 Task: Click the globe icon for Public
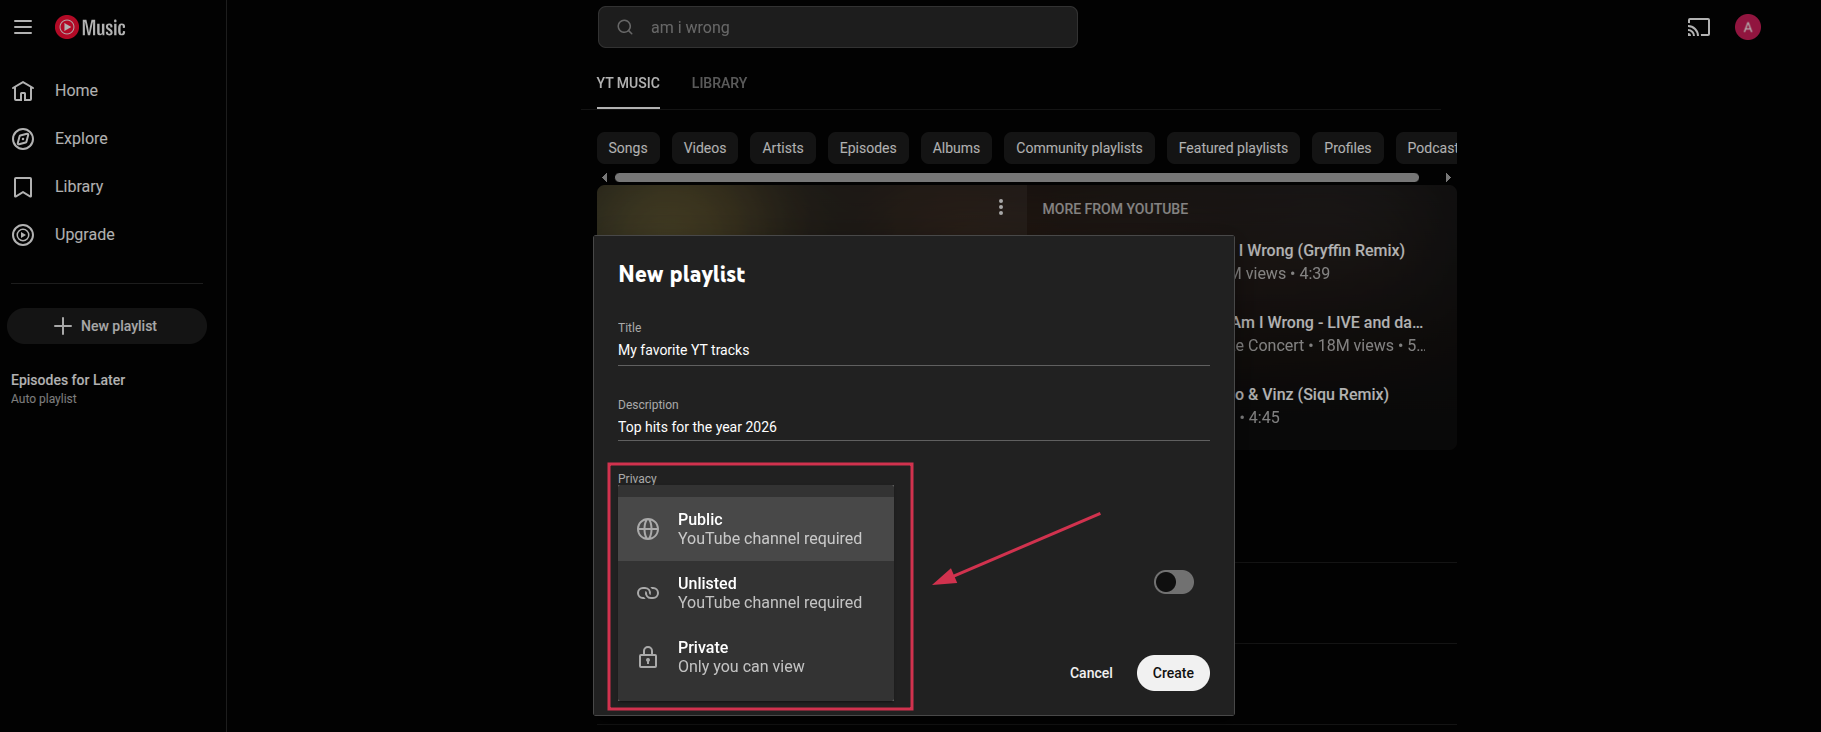point(648,529)
